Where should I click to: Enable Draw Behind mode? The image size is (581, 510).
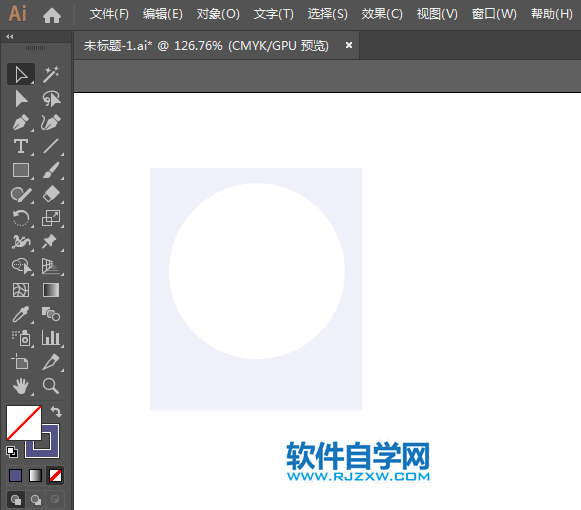pyautogui.click(x=36, y=500)
